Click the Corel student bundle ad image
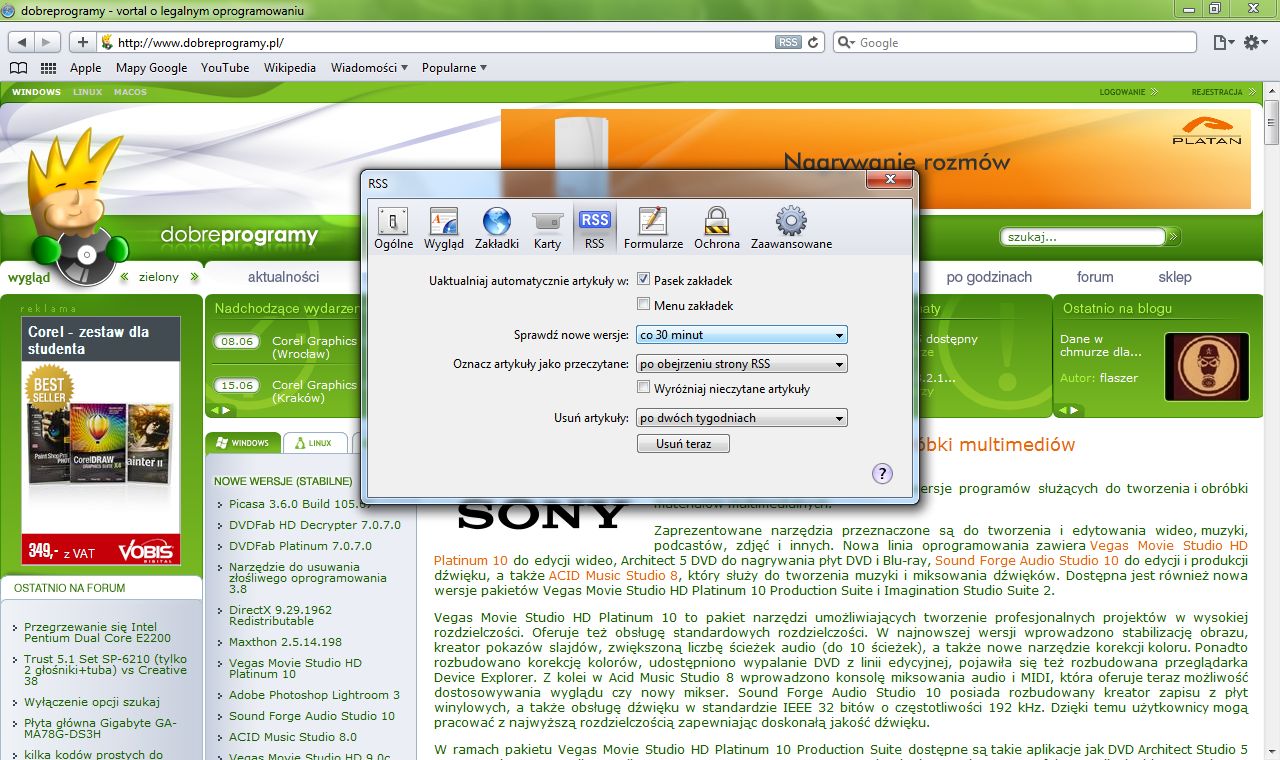1280x760 pixels. point(101,441)
